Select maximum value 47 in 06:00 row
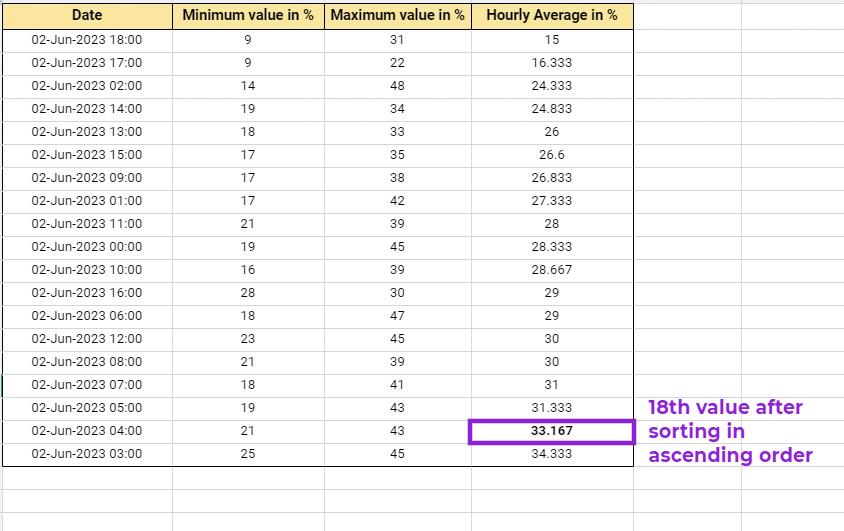844x531 pixels. [397, 316]
